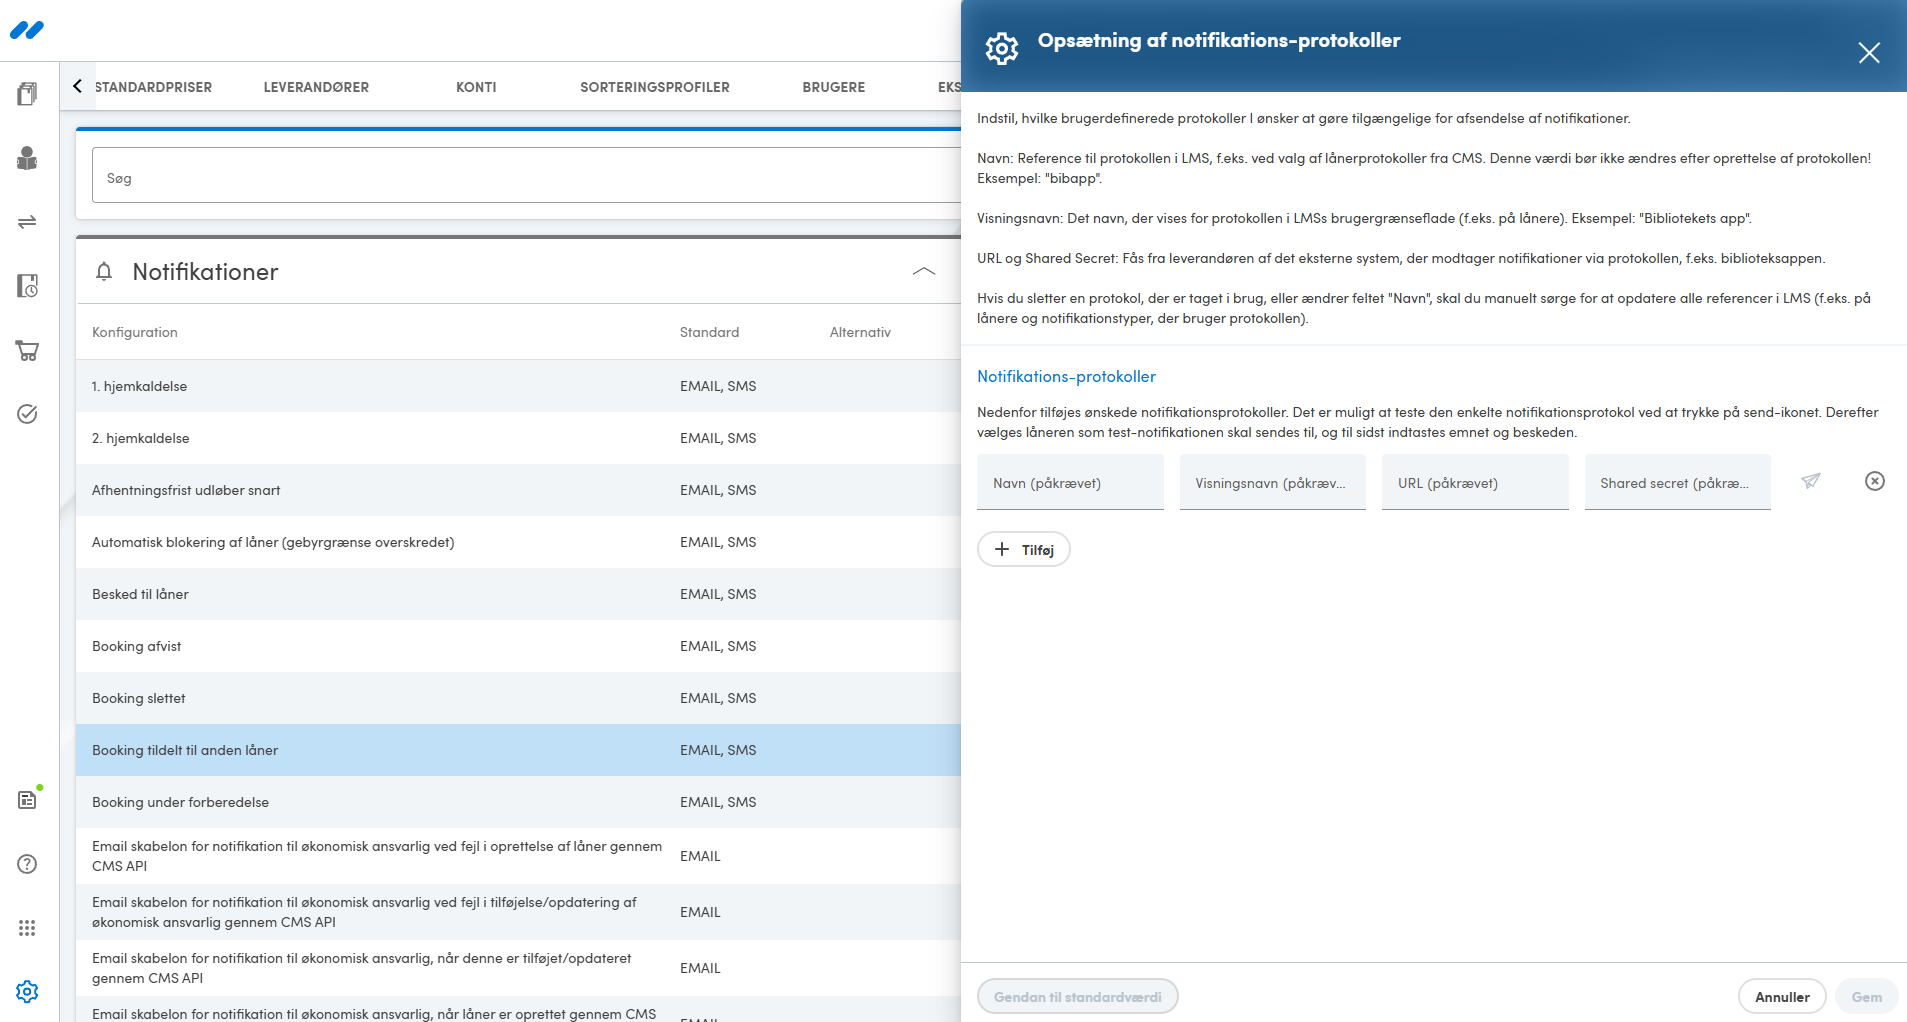Click the gear icon in panel header
This screenshot has width=1907, height=1022.
click(x=1001, y=48)
